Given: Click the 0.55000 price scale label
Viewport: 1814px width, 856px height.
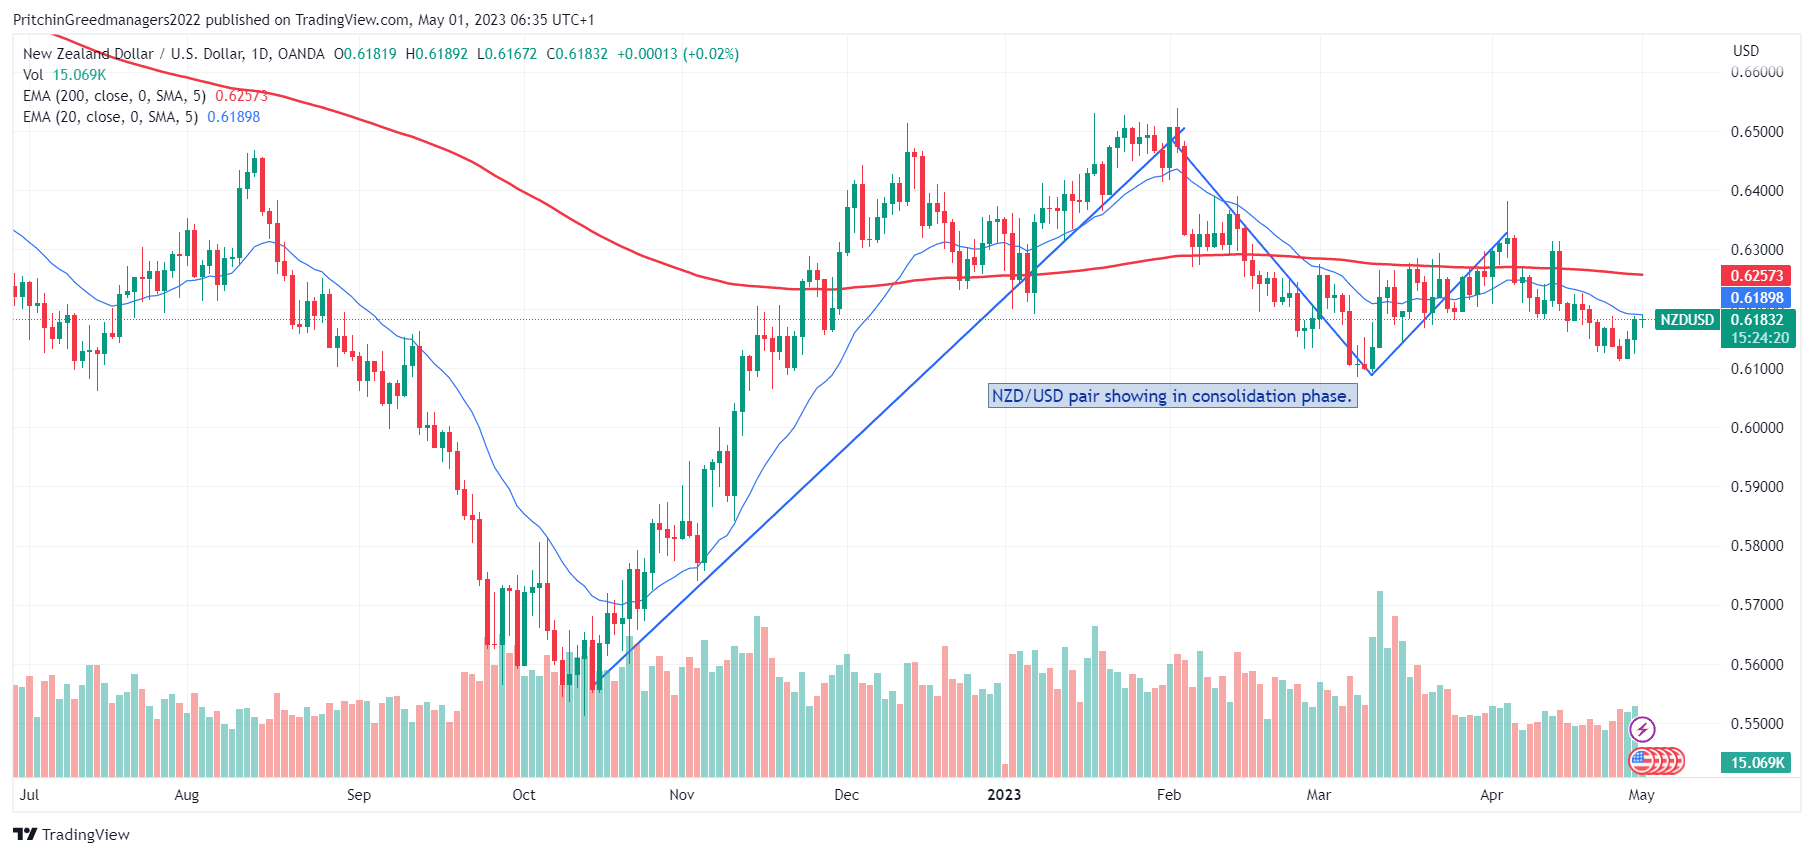Looking at the screenshot, I should (x=1757, y=724).
